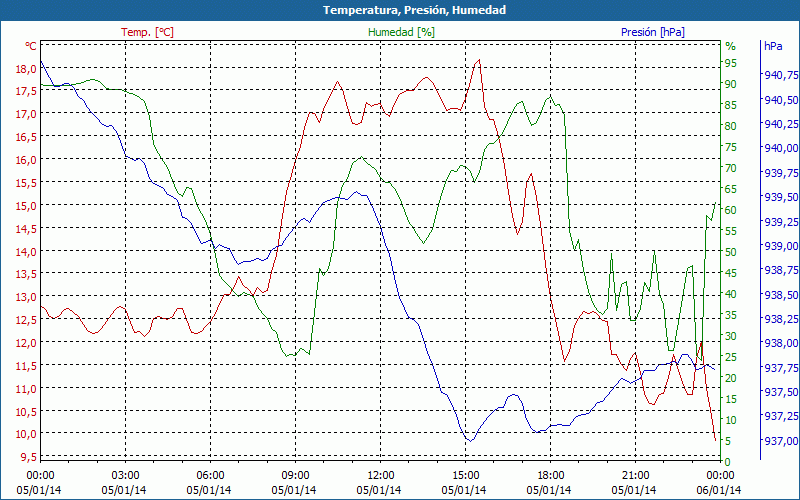This screenshot has width=800, height=500.
Task: Click the temperature axis value '16,0'
Action: (27, 160)
